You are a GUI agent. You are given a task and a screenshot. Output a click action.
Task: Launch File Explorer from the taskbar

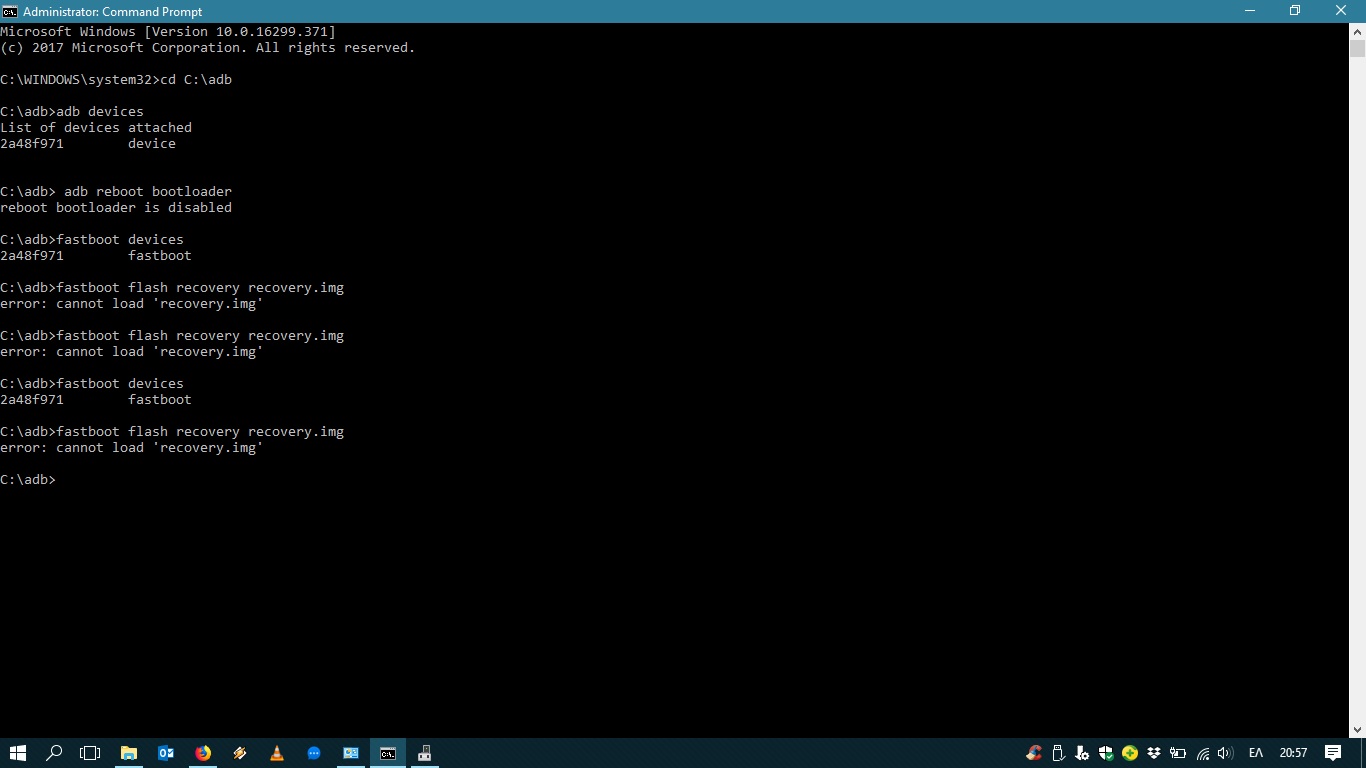(x=129, y=753)
